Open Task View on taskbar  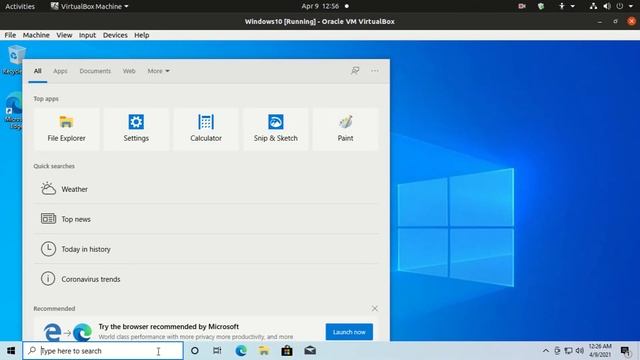coord(217,351)
